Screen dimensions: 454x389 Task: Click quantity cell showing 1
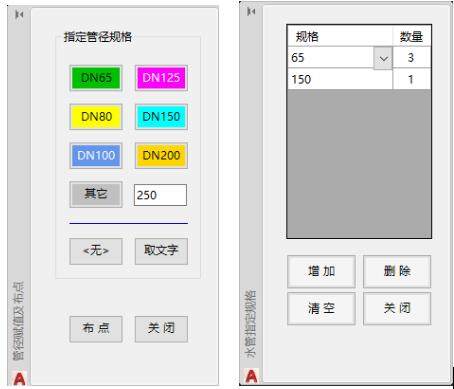[412, 79]
